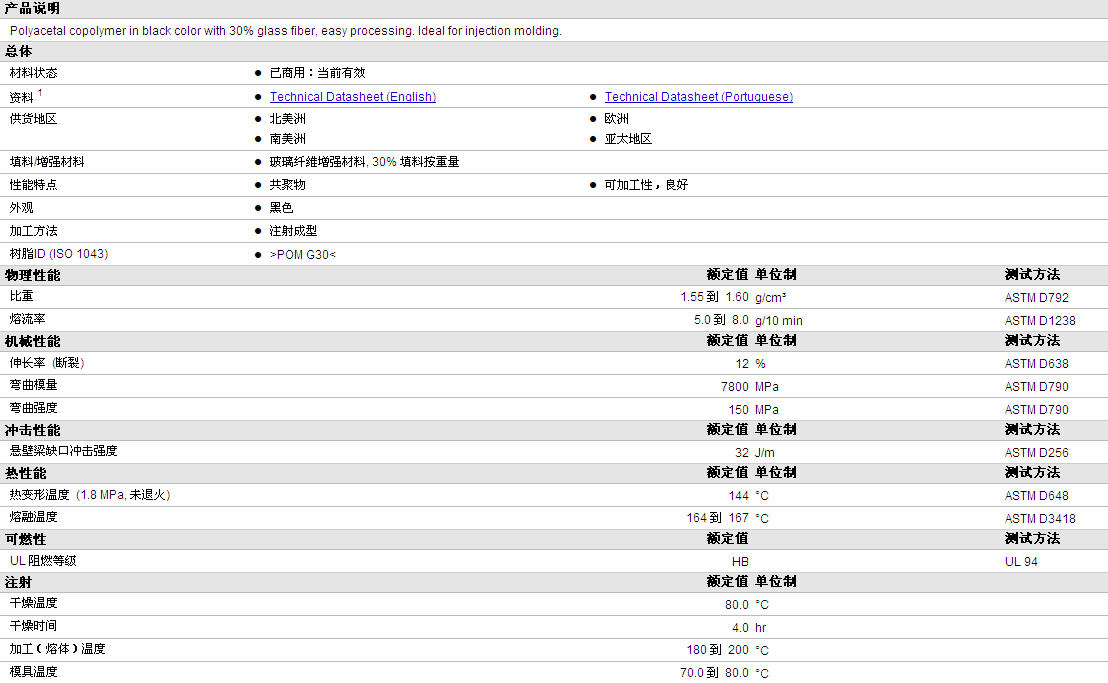This screenshot has height=683, width=1108.
Task: Click ASTM D638 in the 伸长率 row
Action: [1036, 364]
